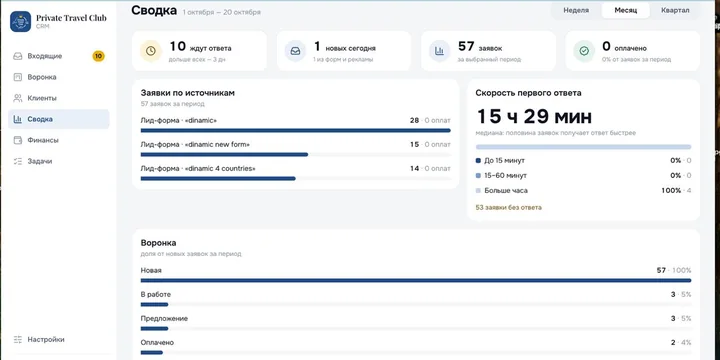Screen dimensions: 720x360
Task: Click the 15–60 минут legend swatch
Action: click(x=478, y=175)
